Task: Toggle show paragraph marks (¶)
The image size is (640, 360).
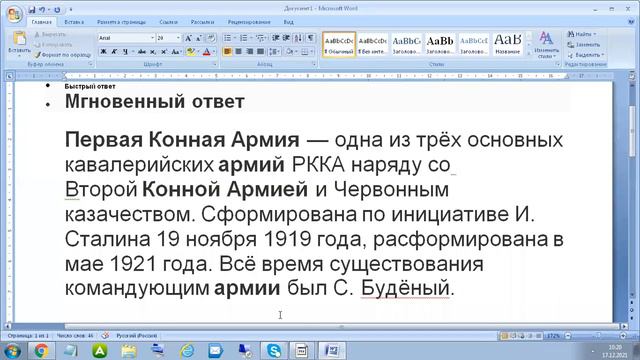Action: (x=311, y=38)
